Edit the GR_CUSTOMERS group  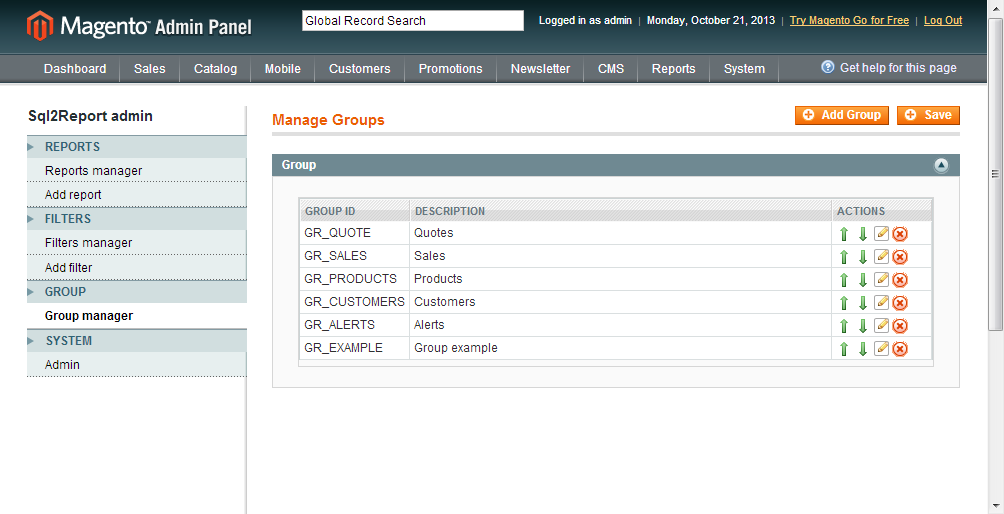pos(882,303)
